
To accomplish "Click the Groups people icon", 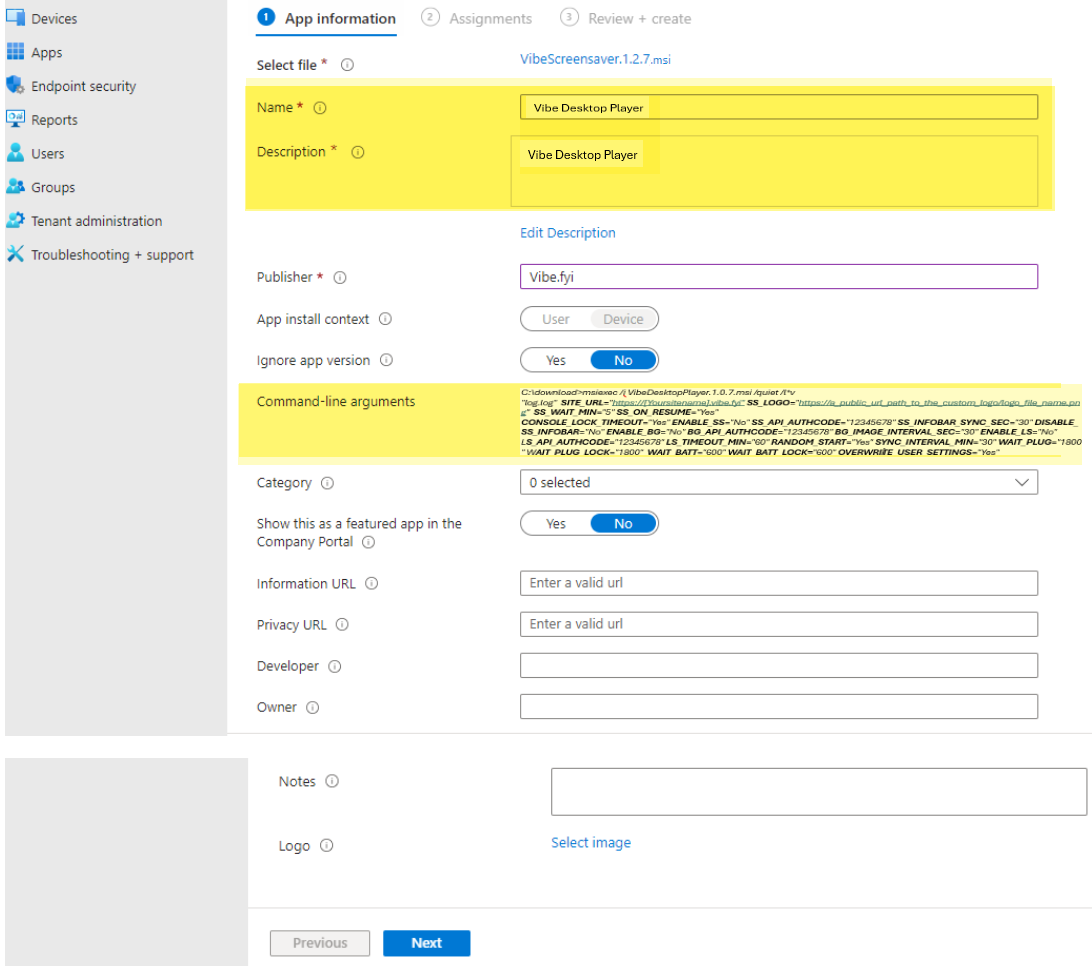I will point(15,187).
